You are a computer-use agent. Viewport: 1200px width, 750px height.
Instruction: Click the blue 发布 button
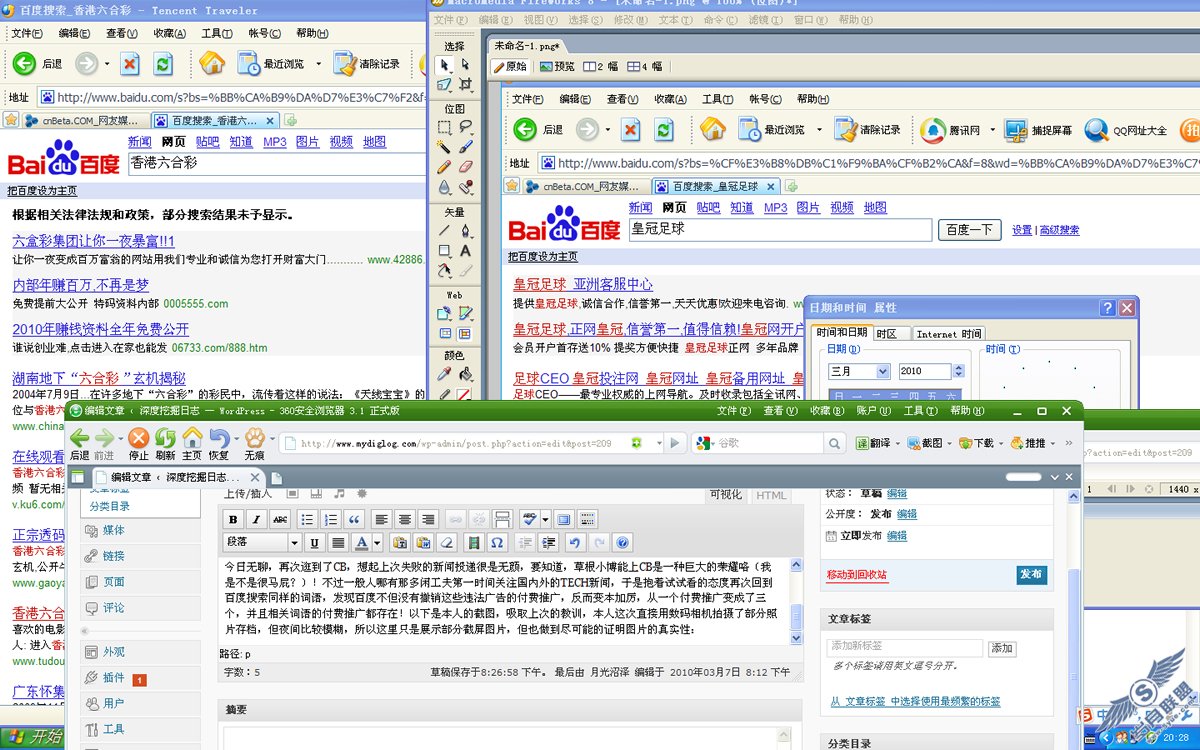1031,574
